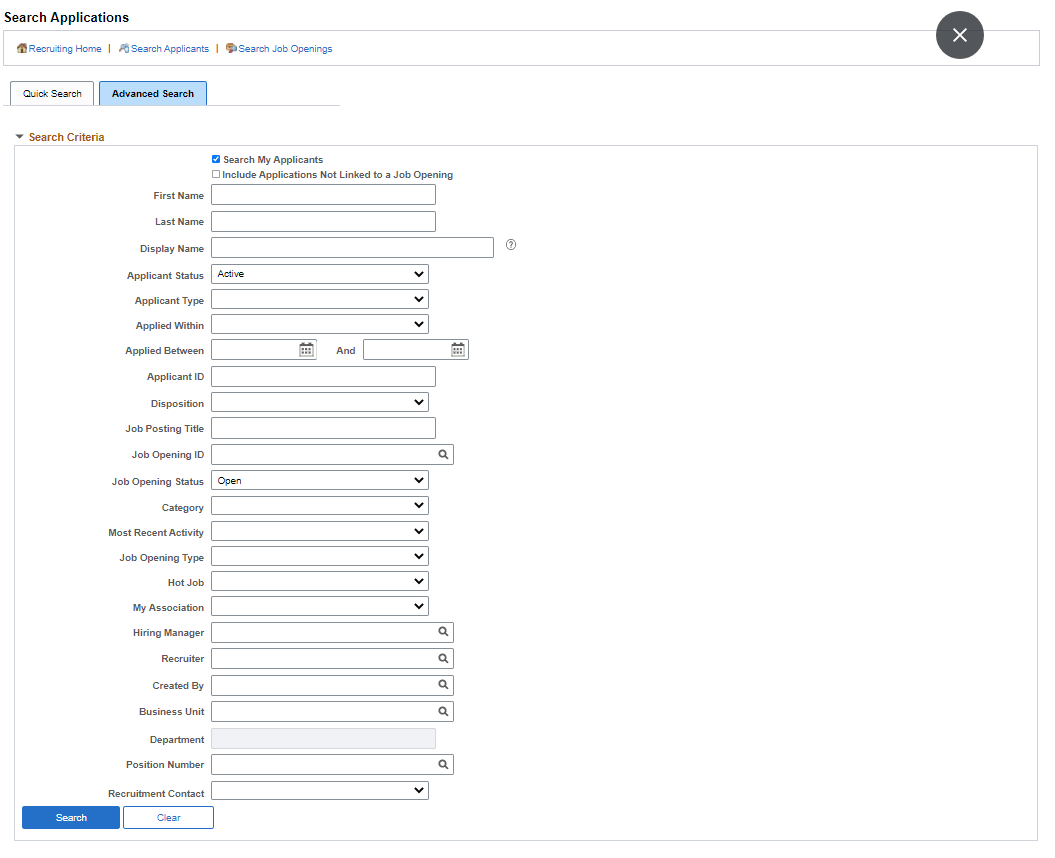The width and height of the screenshot is (1055, 858).
Task: Open the Applied Within dropdown
Action: click(419, 324)
